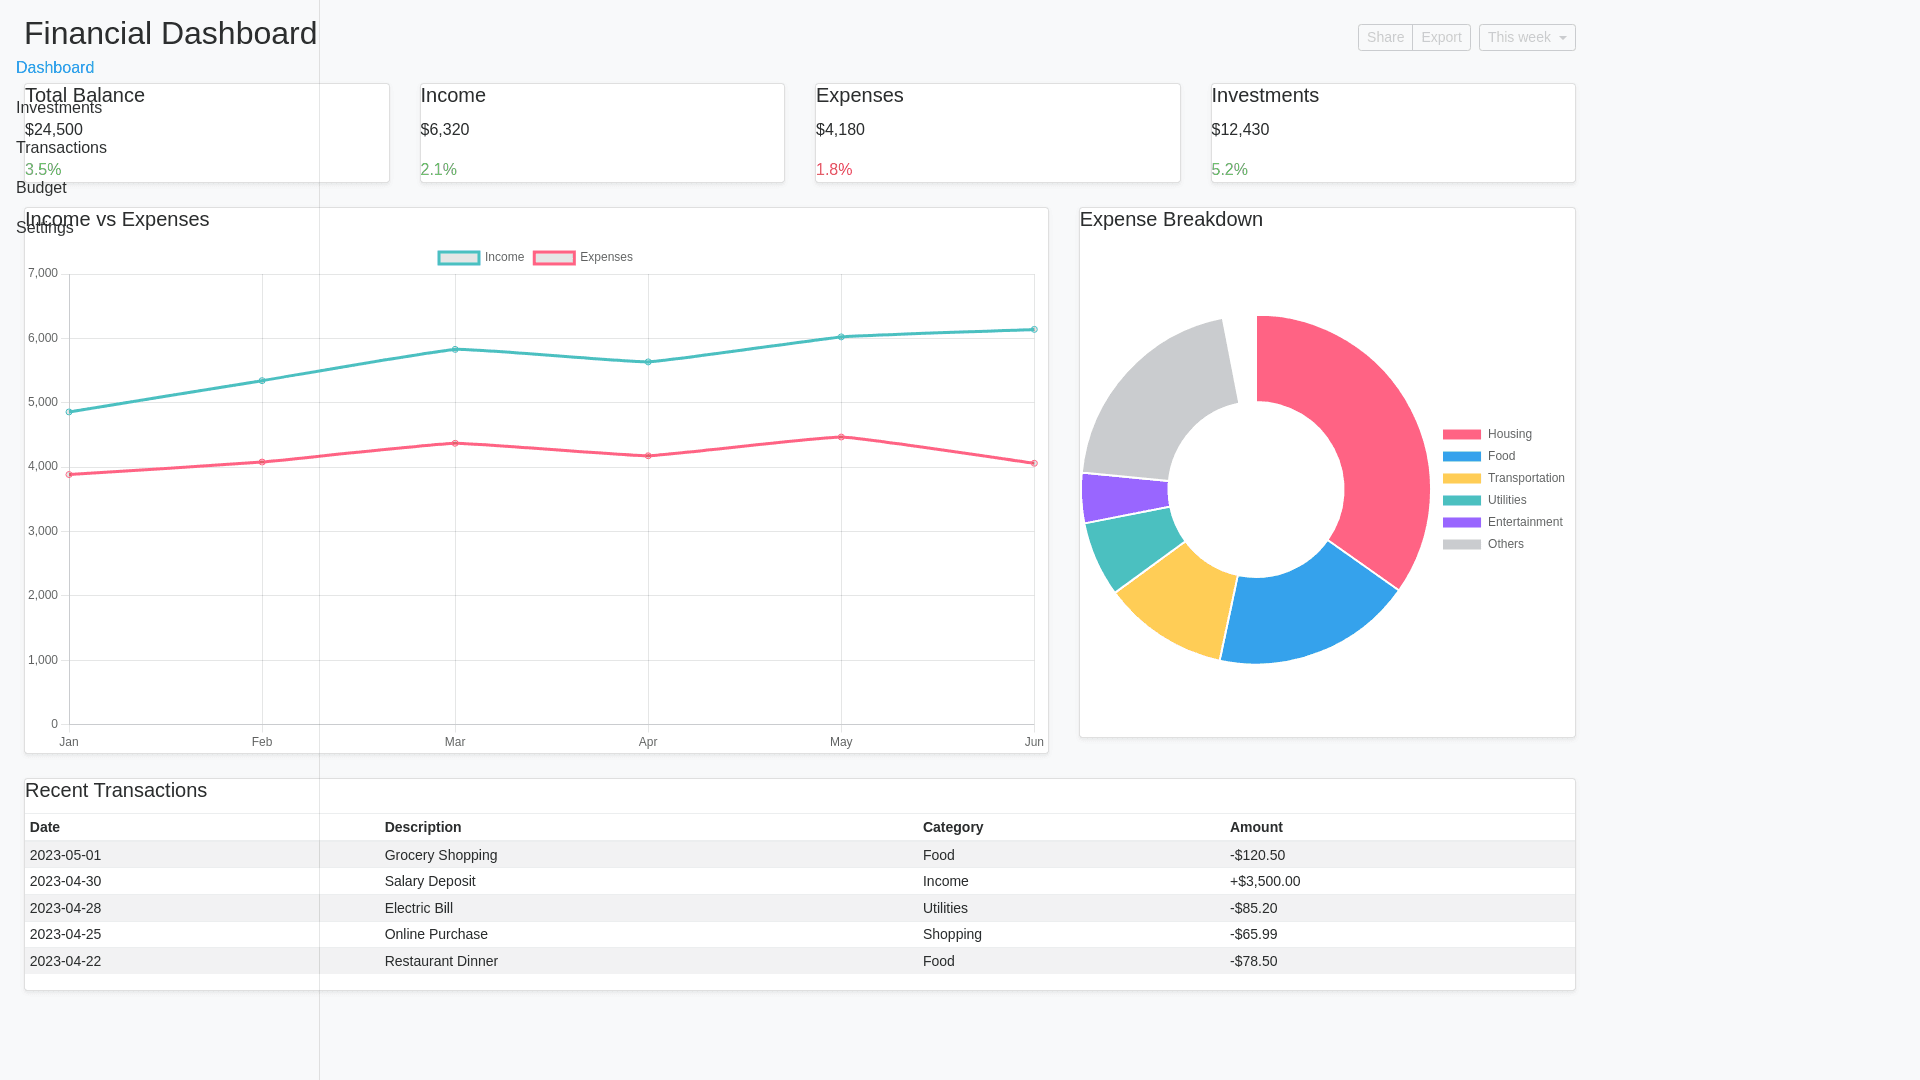Select the Salary Deposit transaction row

coord(430,881)
